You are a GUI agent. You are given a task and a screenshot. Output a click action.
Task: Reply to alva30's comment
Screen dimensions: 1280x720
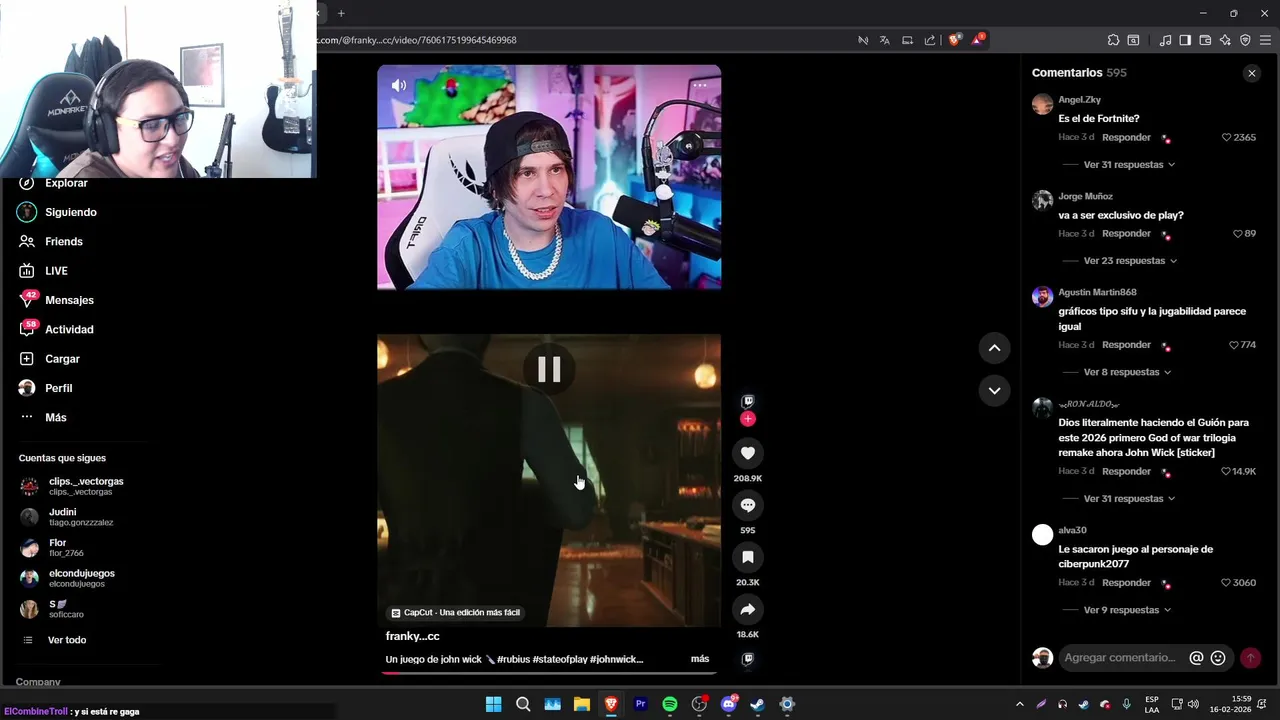[x=1126, y=583]
